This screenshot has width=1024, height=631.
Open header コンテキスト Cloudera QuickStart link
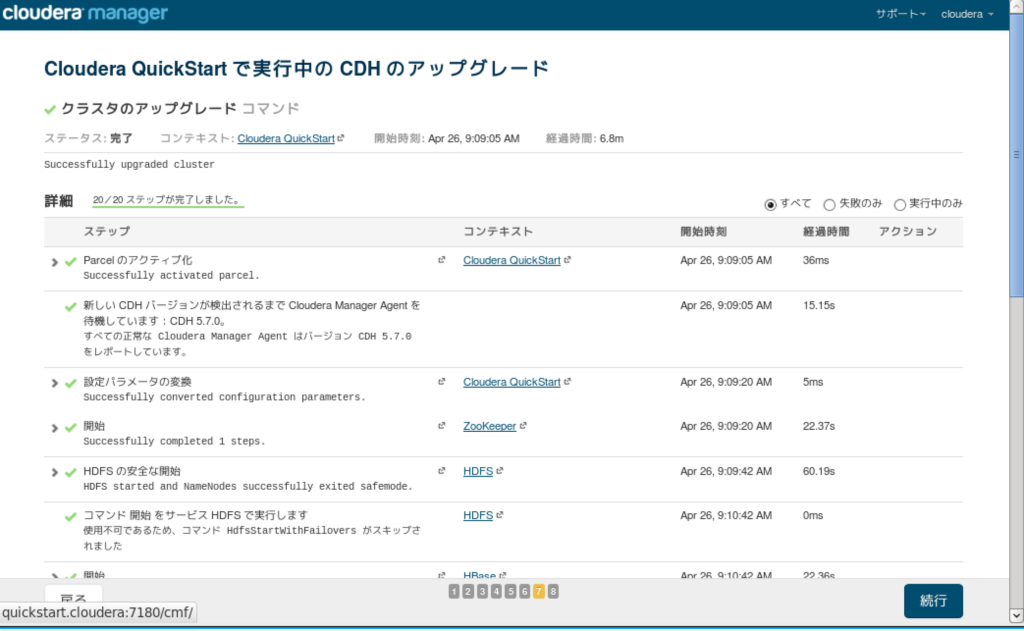(286, 138)
